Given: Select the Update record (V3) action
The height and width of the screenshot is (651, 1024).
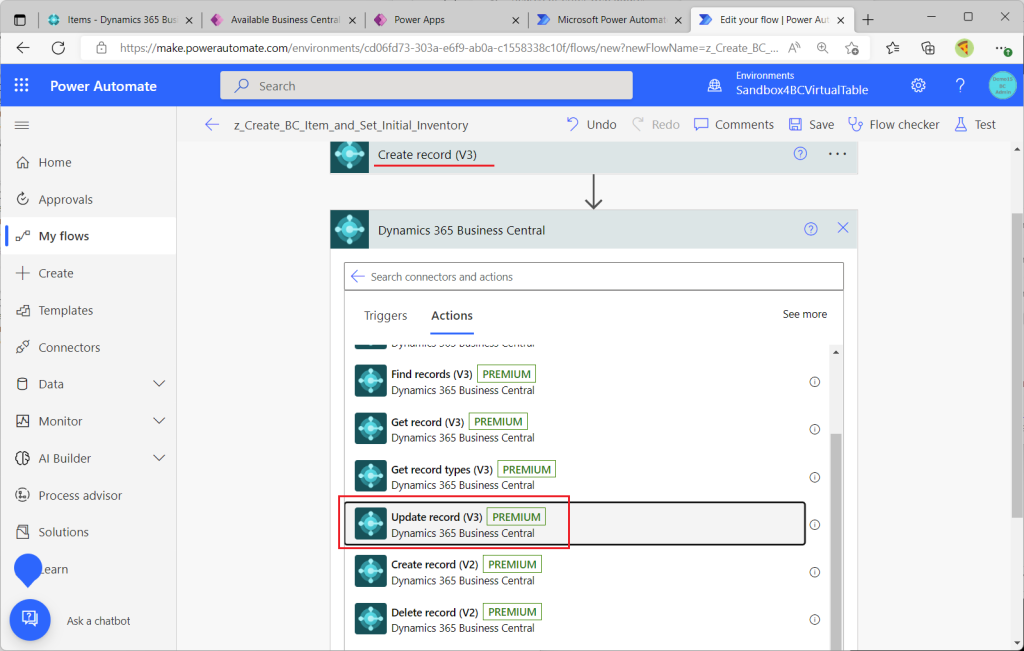Looking at the screenshot, I should (x=575, y=524).
